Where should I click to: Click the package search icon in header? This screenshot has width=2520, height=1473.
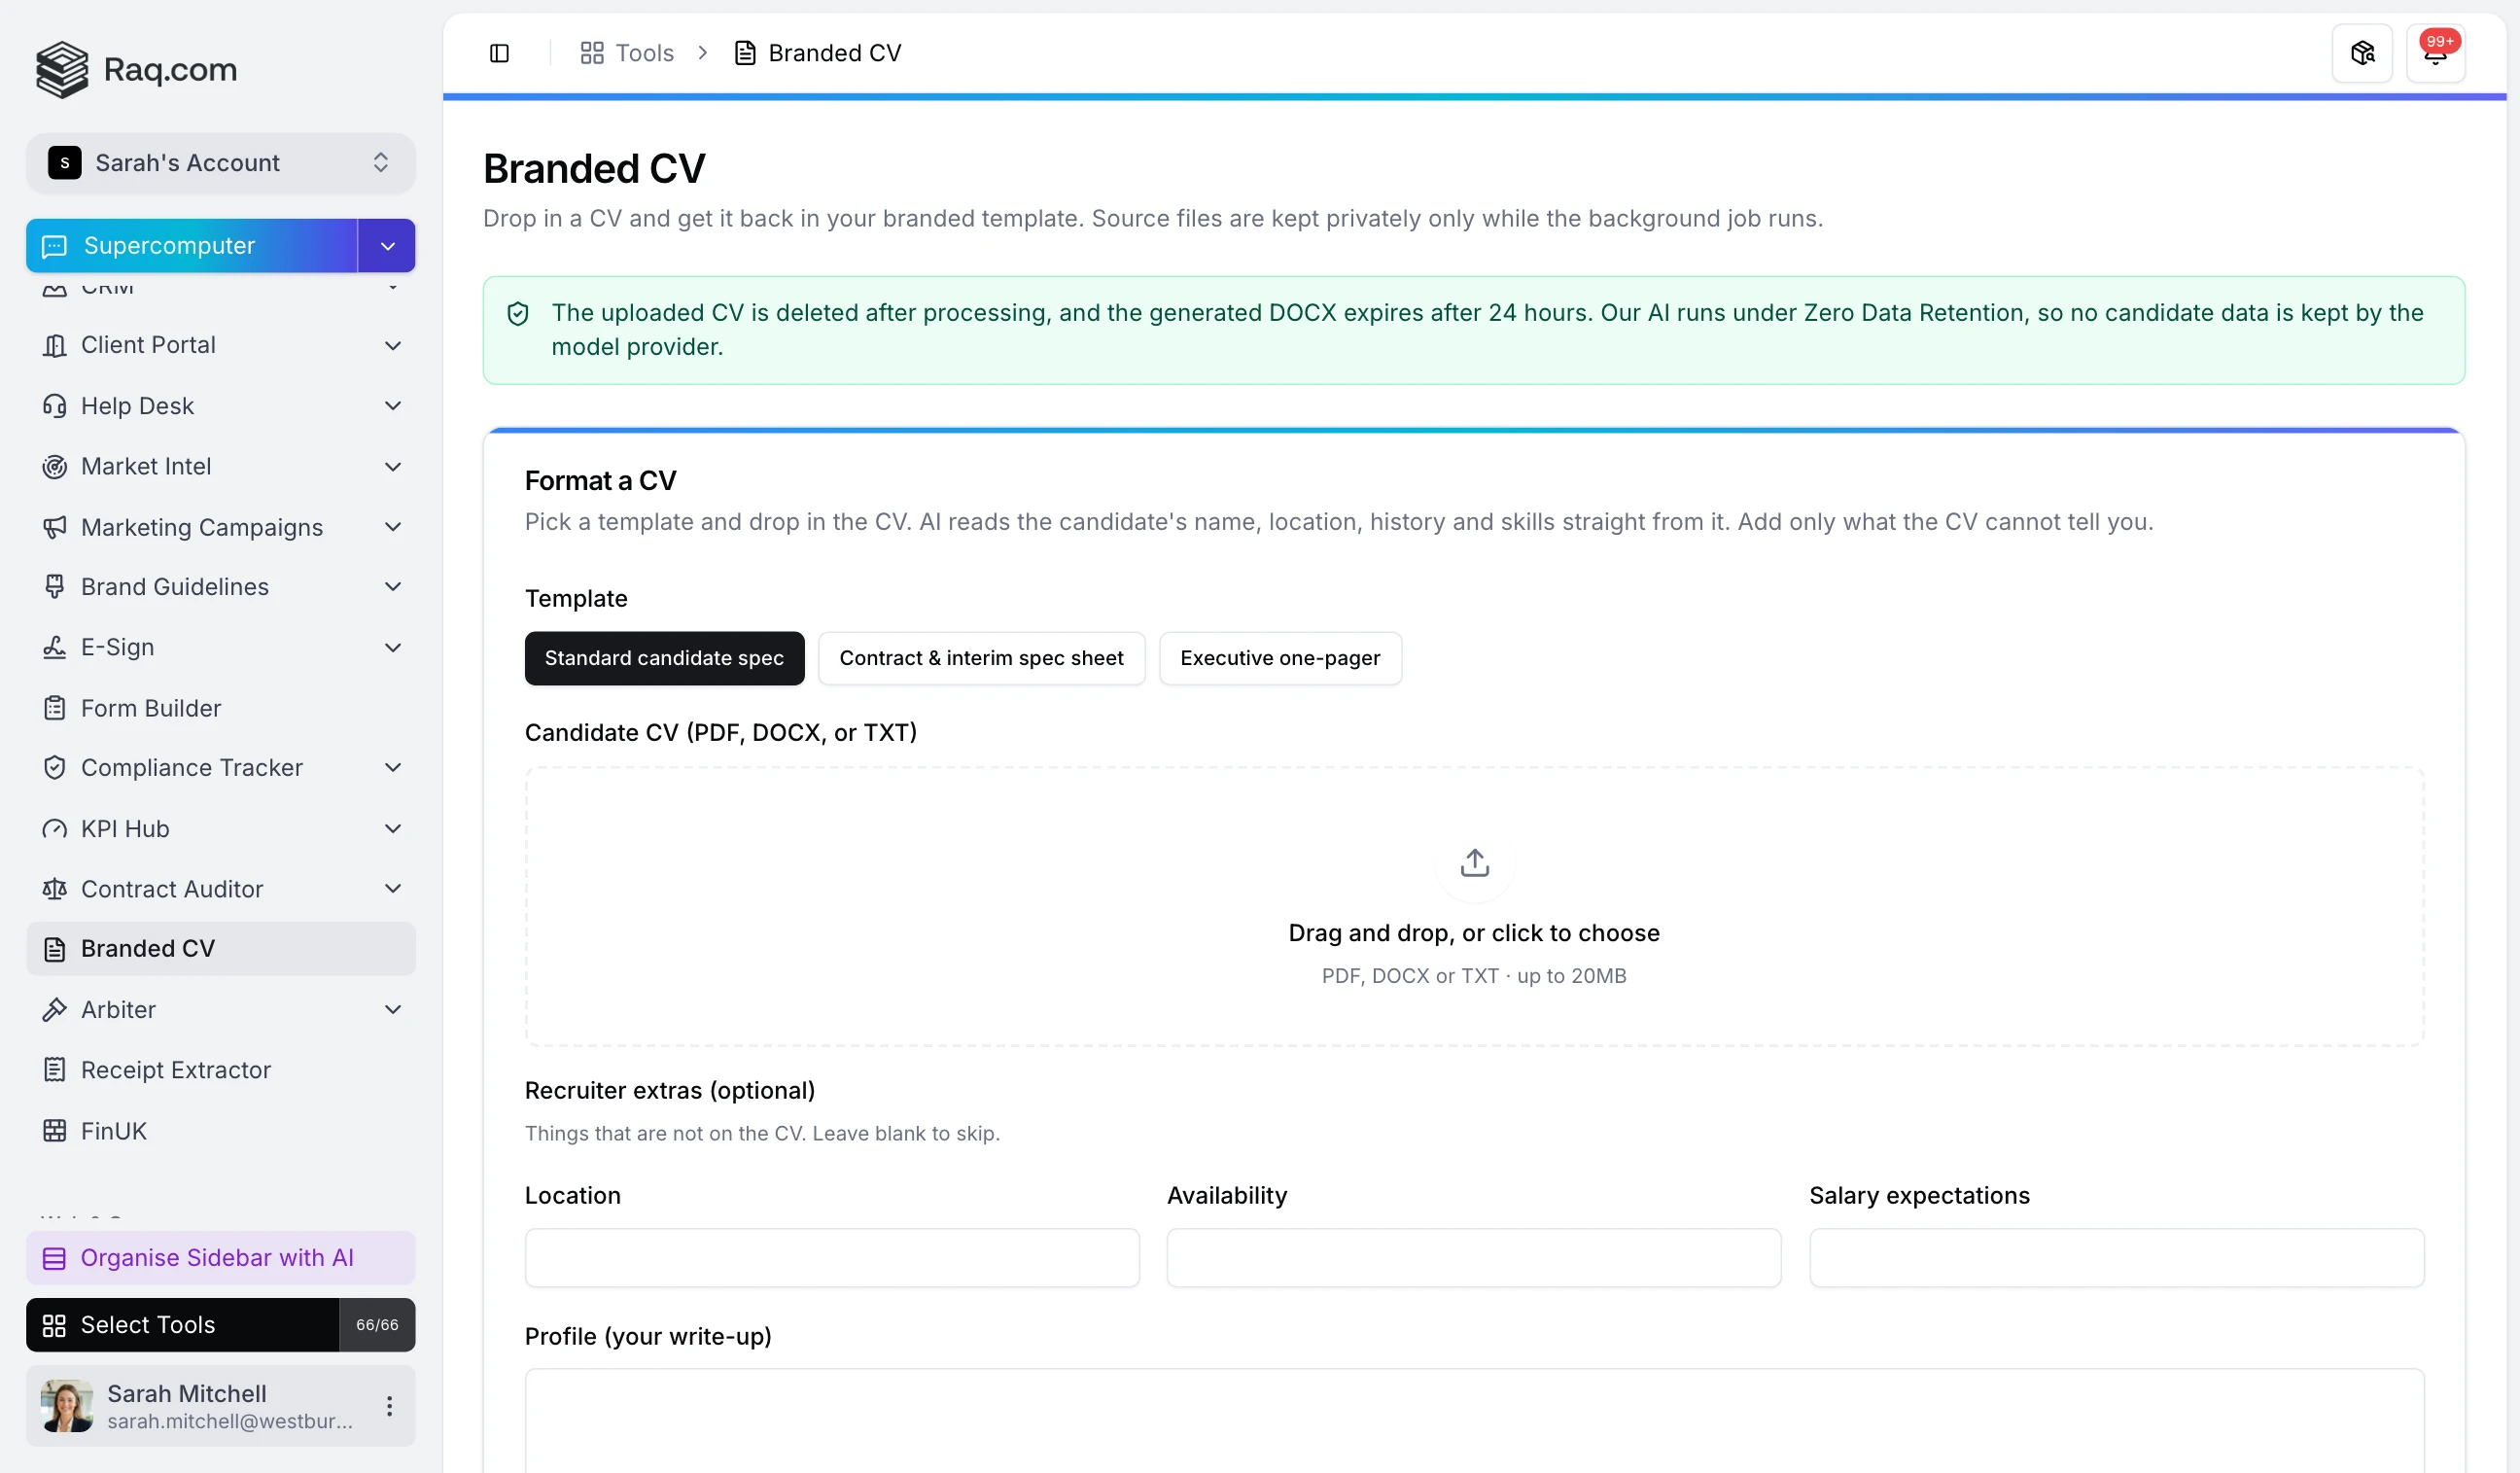point(2362,53)
